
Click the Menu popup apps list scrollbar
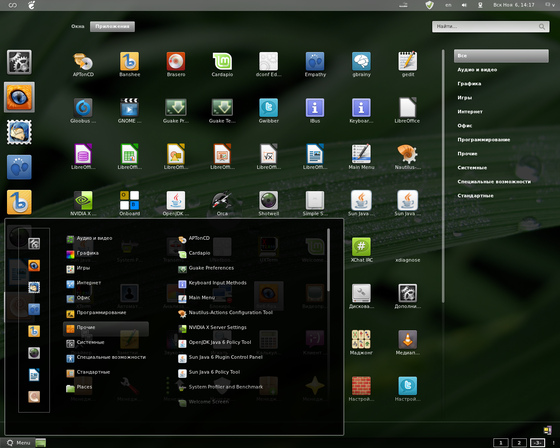pyautogui.click(x=329, y=260)
